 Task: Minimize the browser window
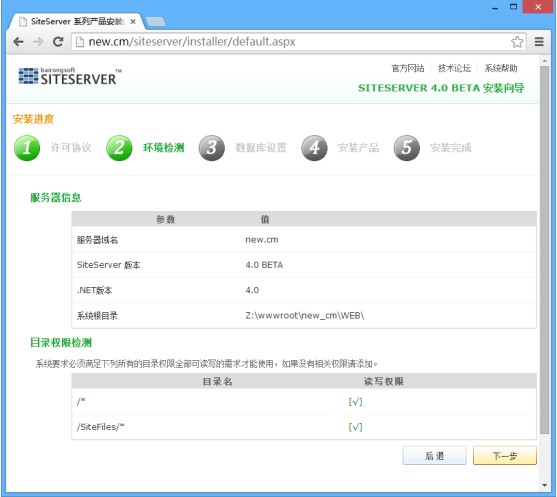coord(495,7)
